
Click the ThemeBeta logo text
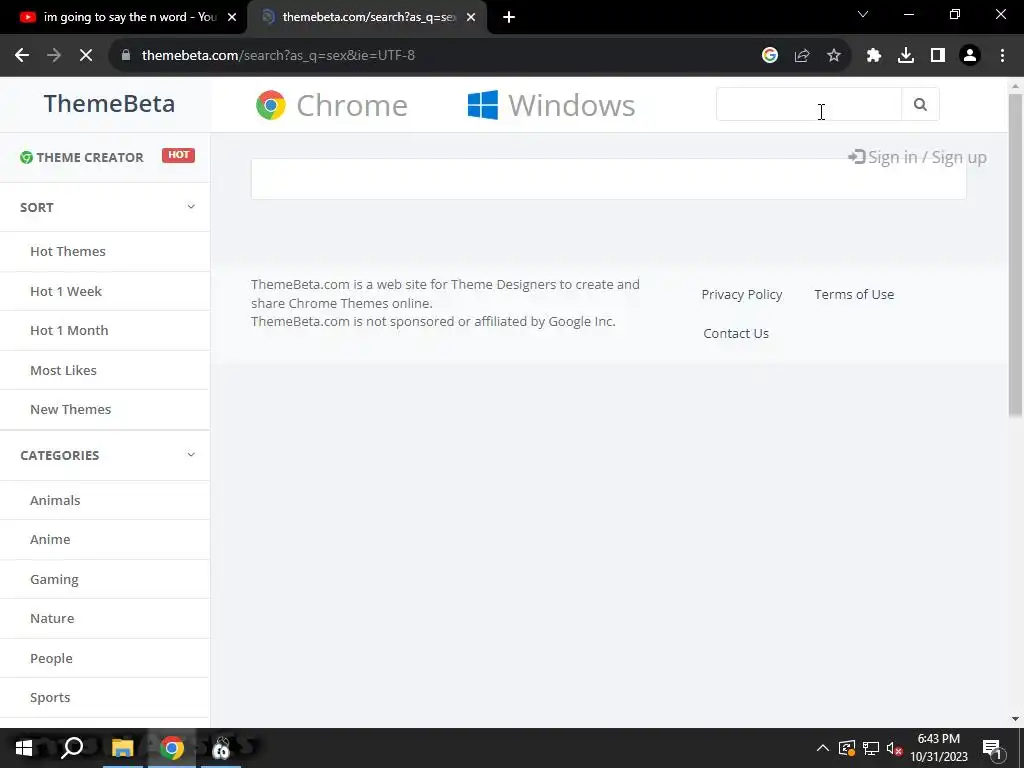[x=109, y=103]
